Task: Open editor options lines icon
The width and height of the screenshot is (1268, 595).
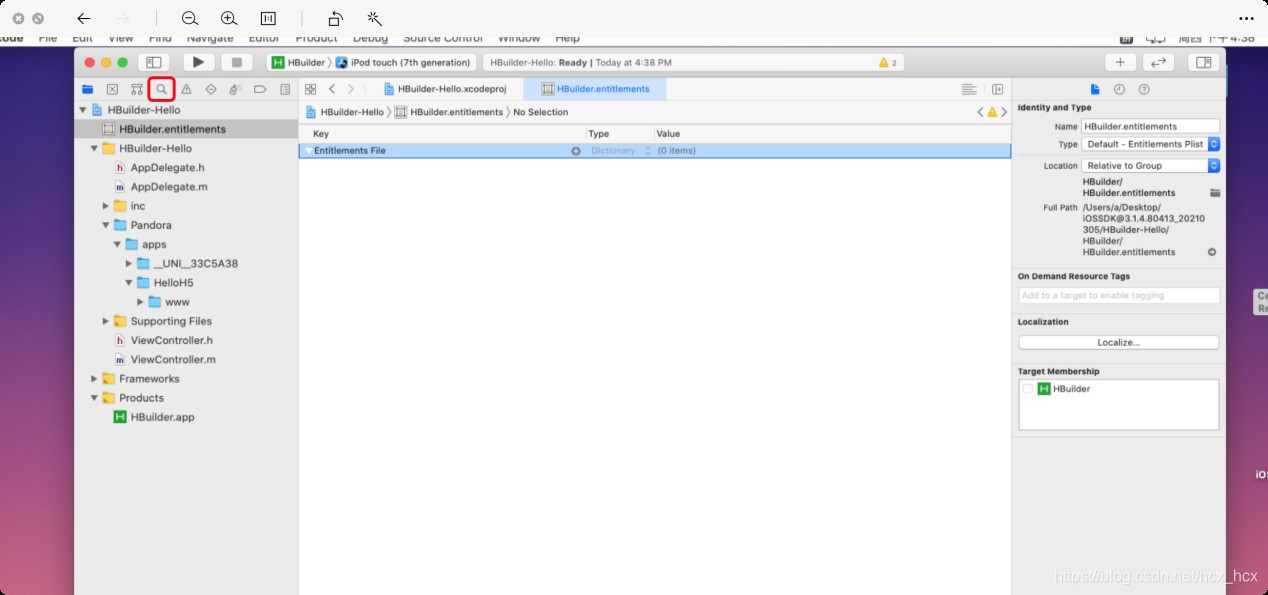Action: pyautogui.click(x=969, y=89)
